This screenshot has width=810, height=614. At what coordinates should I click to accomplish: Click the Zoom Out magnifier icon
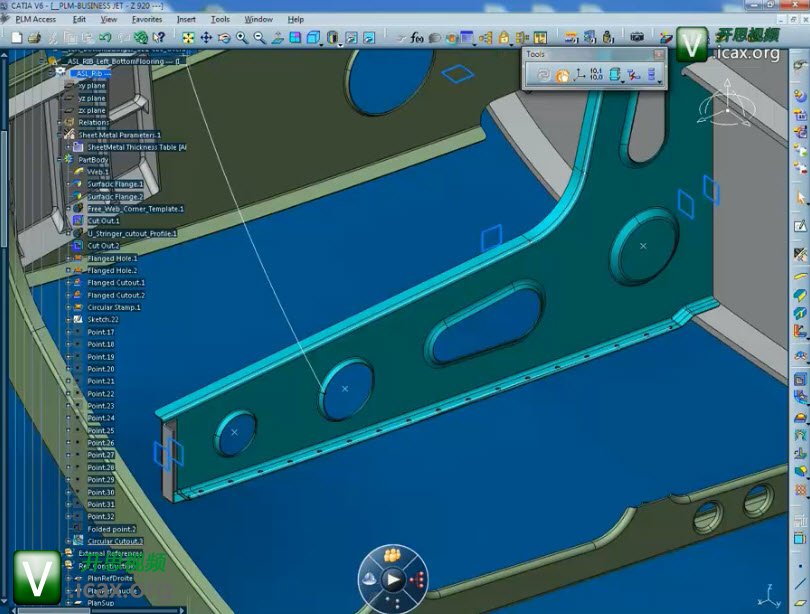click(260, 38)
